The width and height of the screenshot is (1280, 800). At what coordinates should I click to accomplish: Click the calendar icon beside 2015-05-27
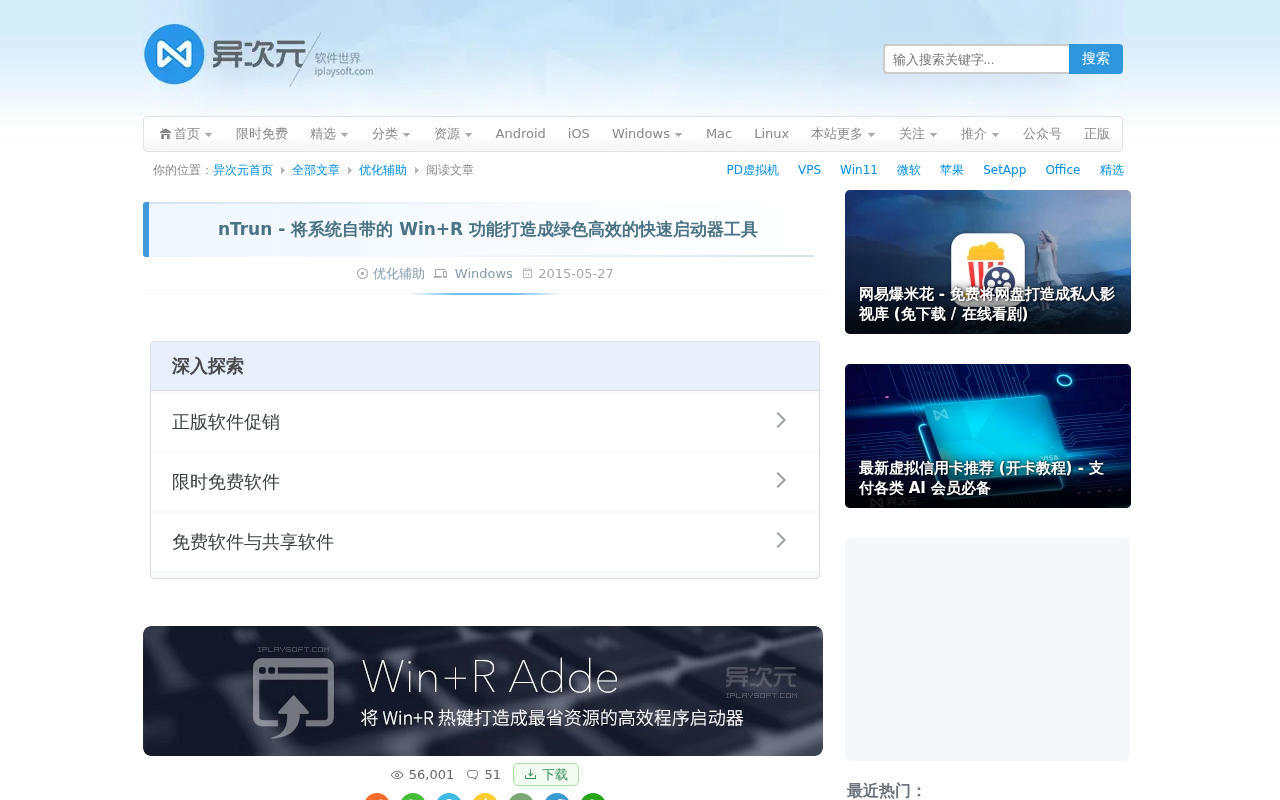pos(528,274)
